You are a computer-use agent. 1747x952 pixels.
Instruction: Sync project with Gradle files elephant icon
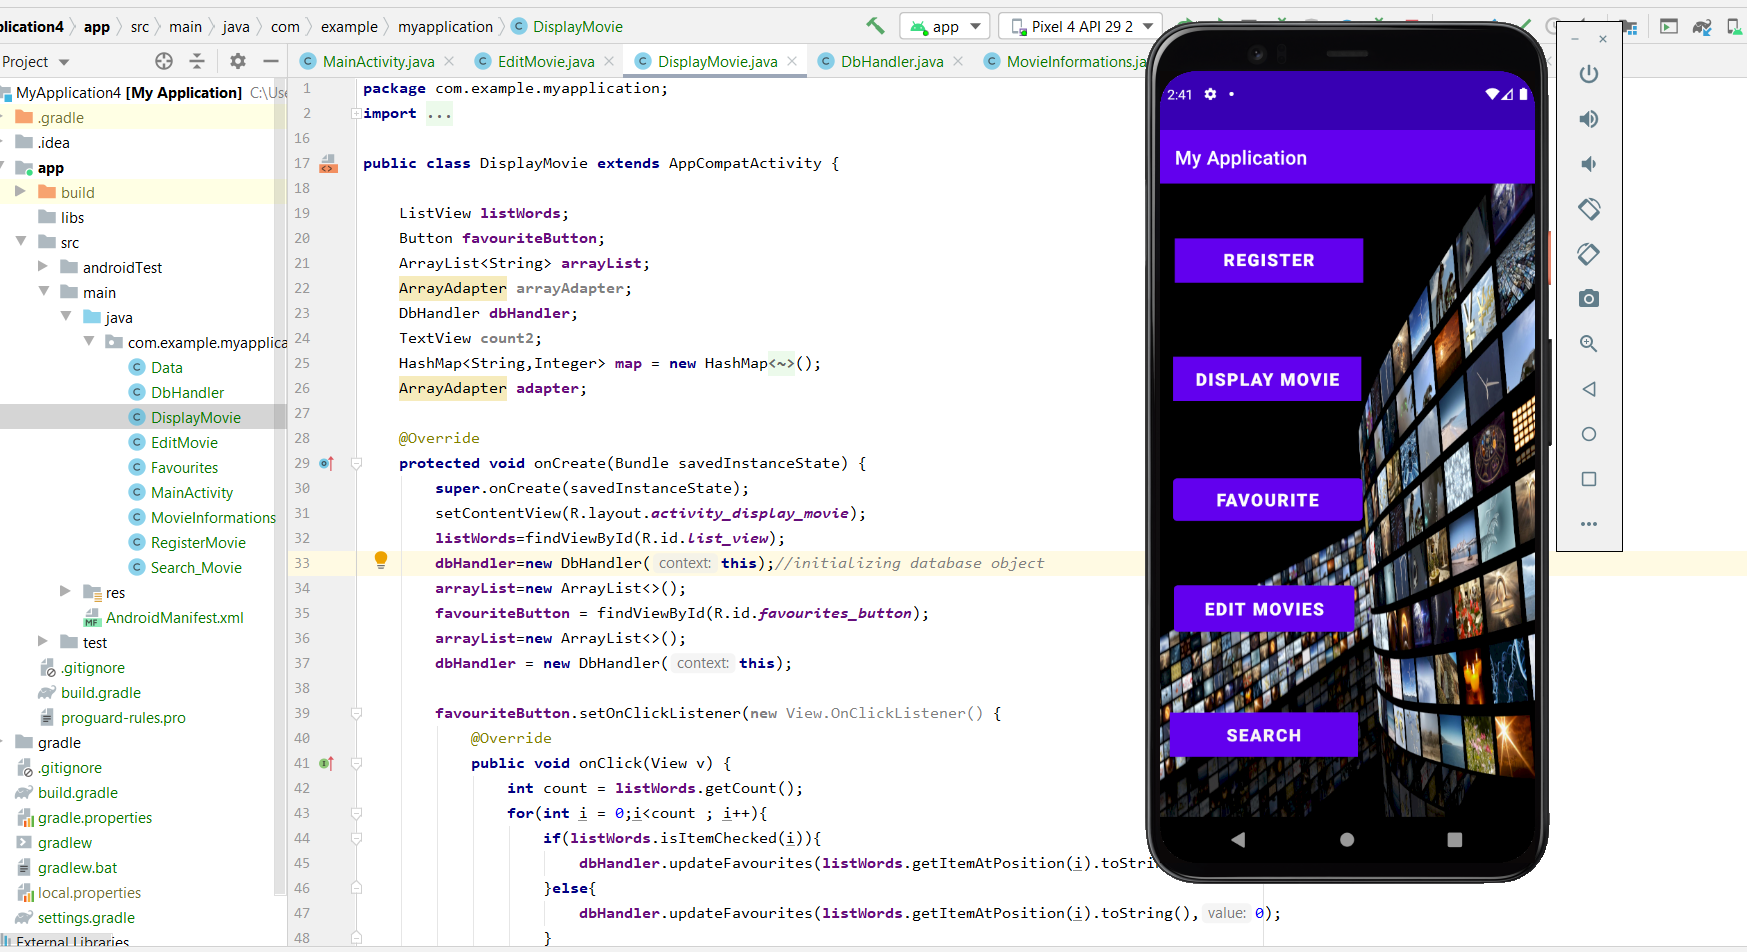[1701, 27]
